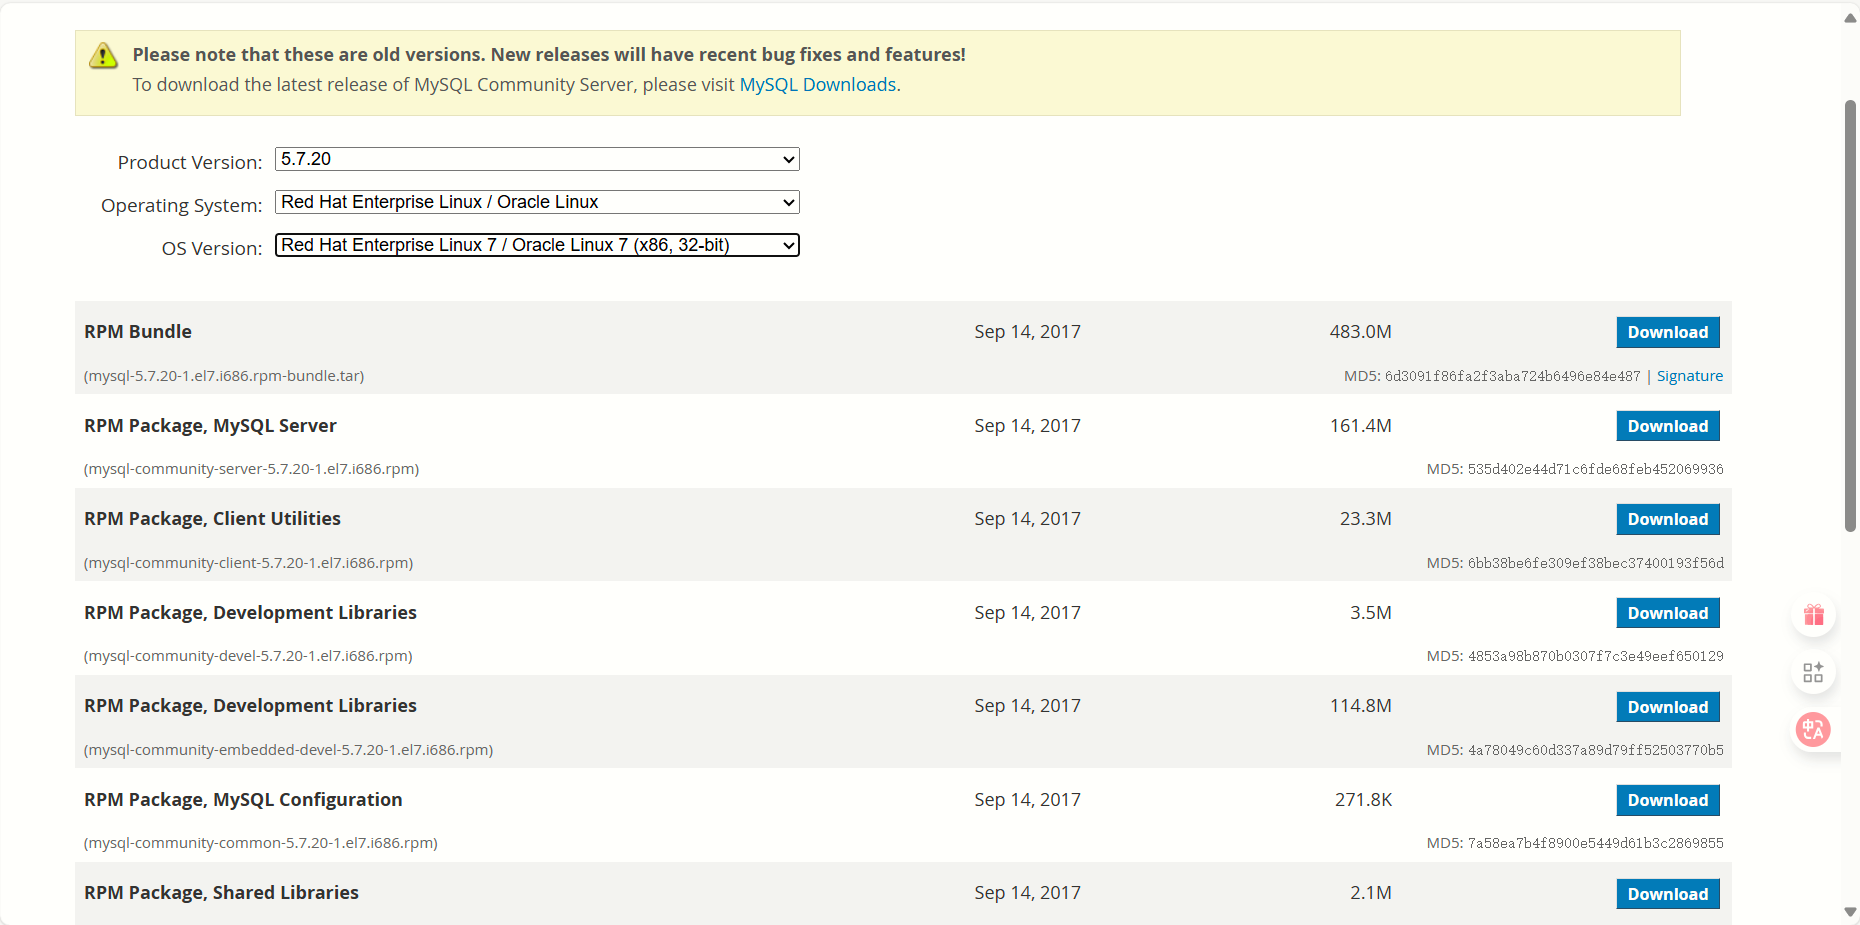Click the 271.8K size value
Image resolution: width=1860 pixels, height=925 pixels.
[x=1363, y=800]
